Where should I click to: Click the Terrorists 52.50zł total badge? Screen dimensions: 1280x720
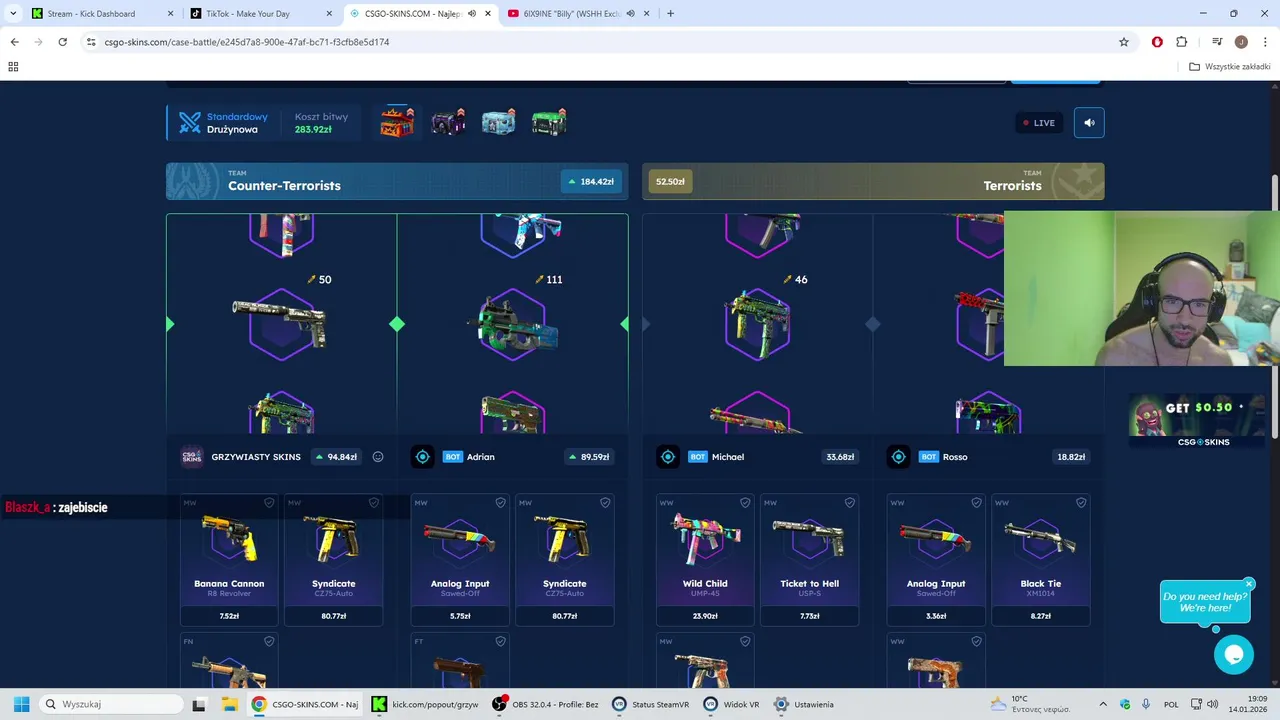point(670,182)
